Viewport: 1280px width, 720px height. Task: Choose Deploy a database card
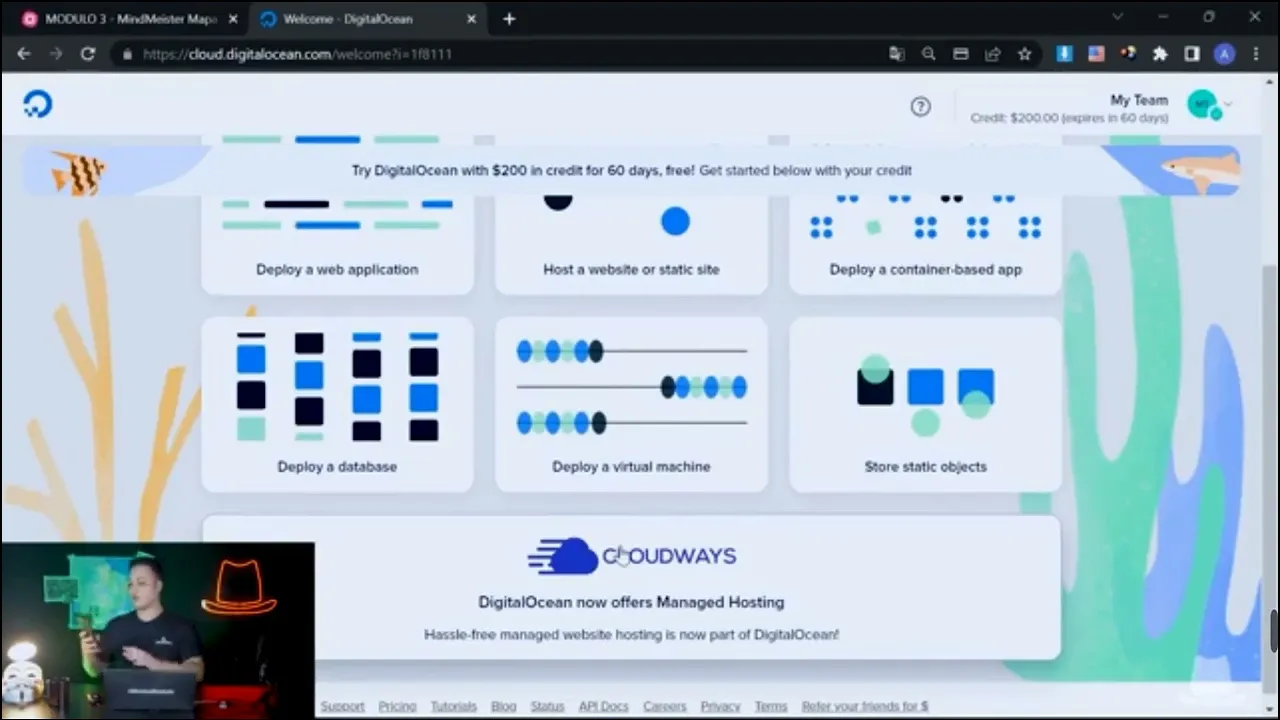coord(337,404)
